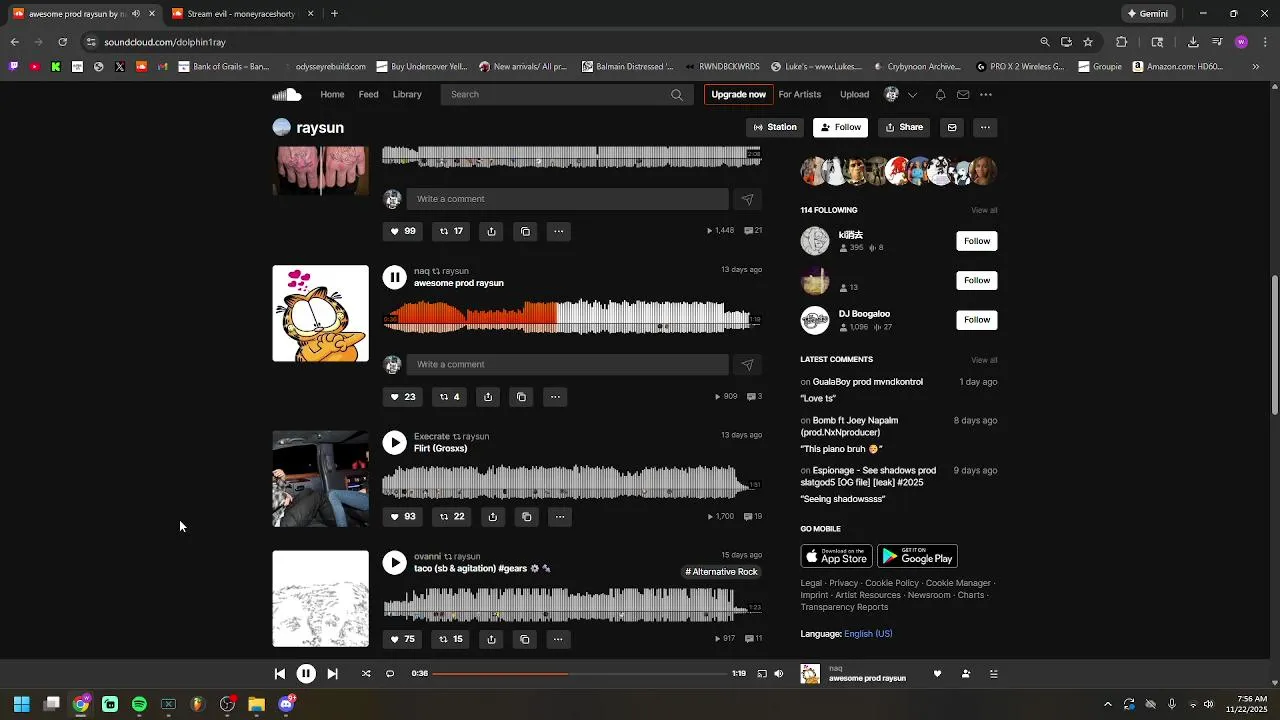Click the search magnifier icon
The image size is (1280, 720).
pos(677,95)
